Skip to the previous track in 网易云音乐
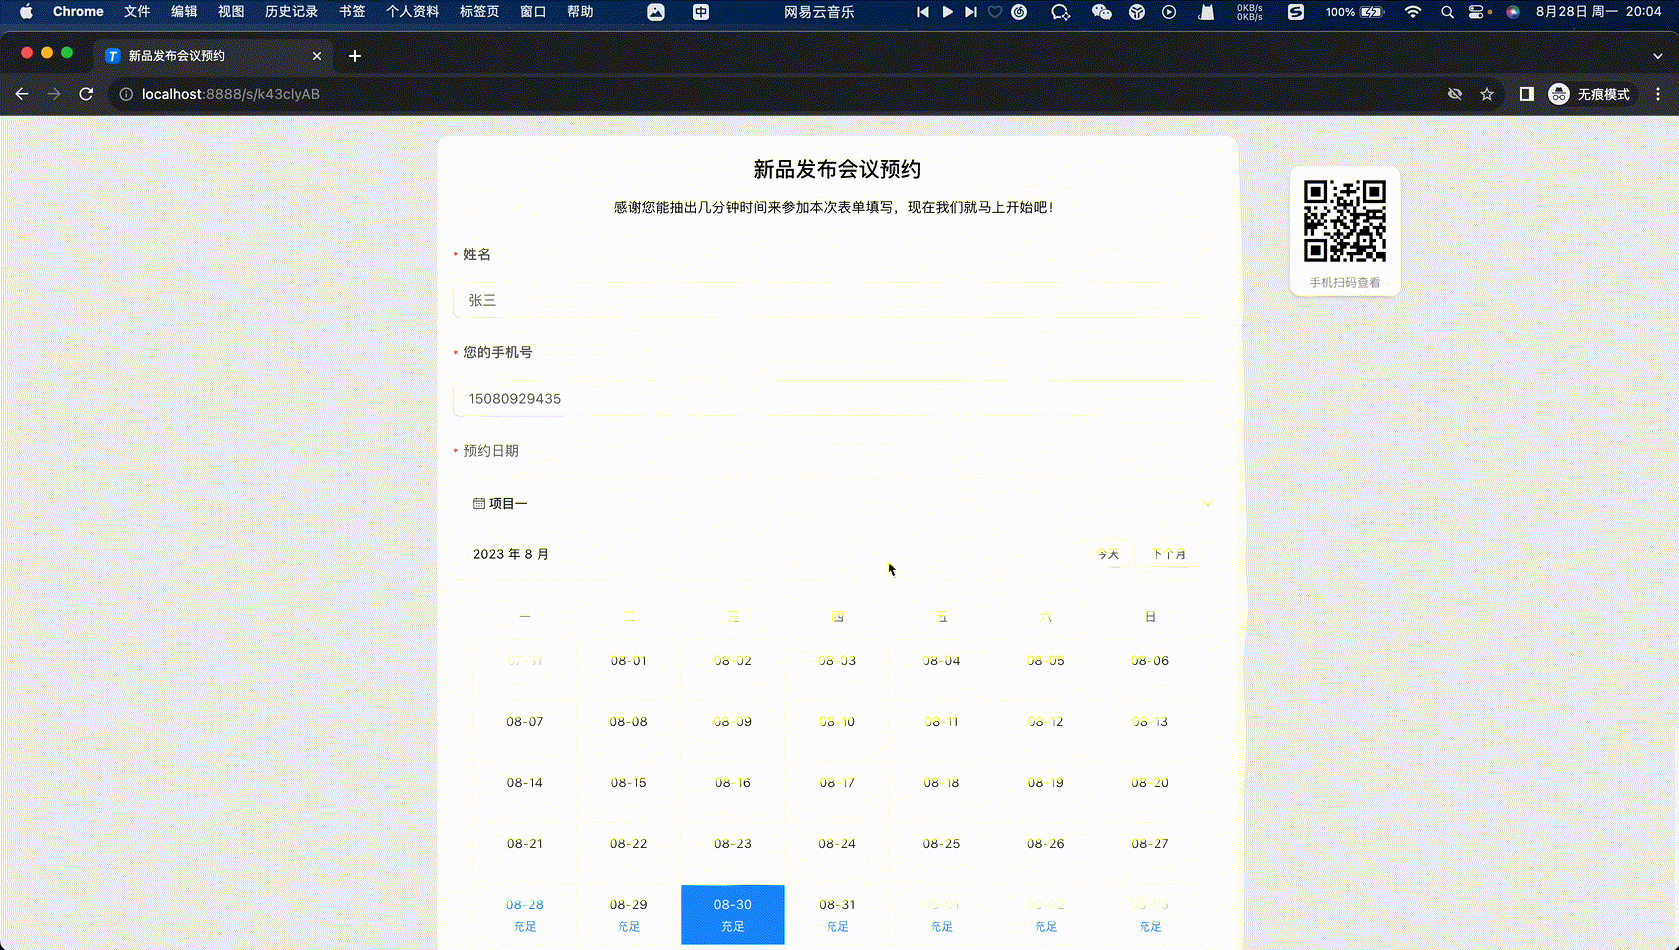The height and width of the screenshot is (950, 1679). [x=922, y=12]
